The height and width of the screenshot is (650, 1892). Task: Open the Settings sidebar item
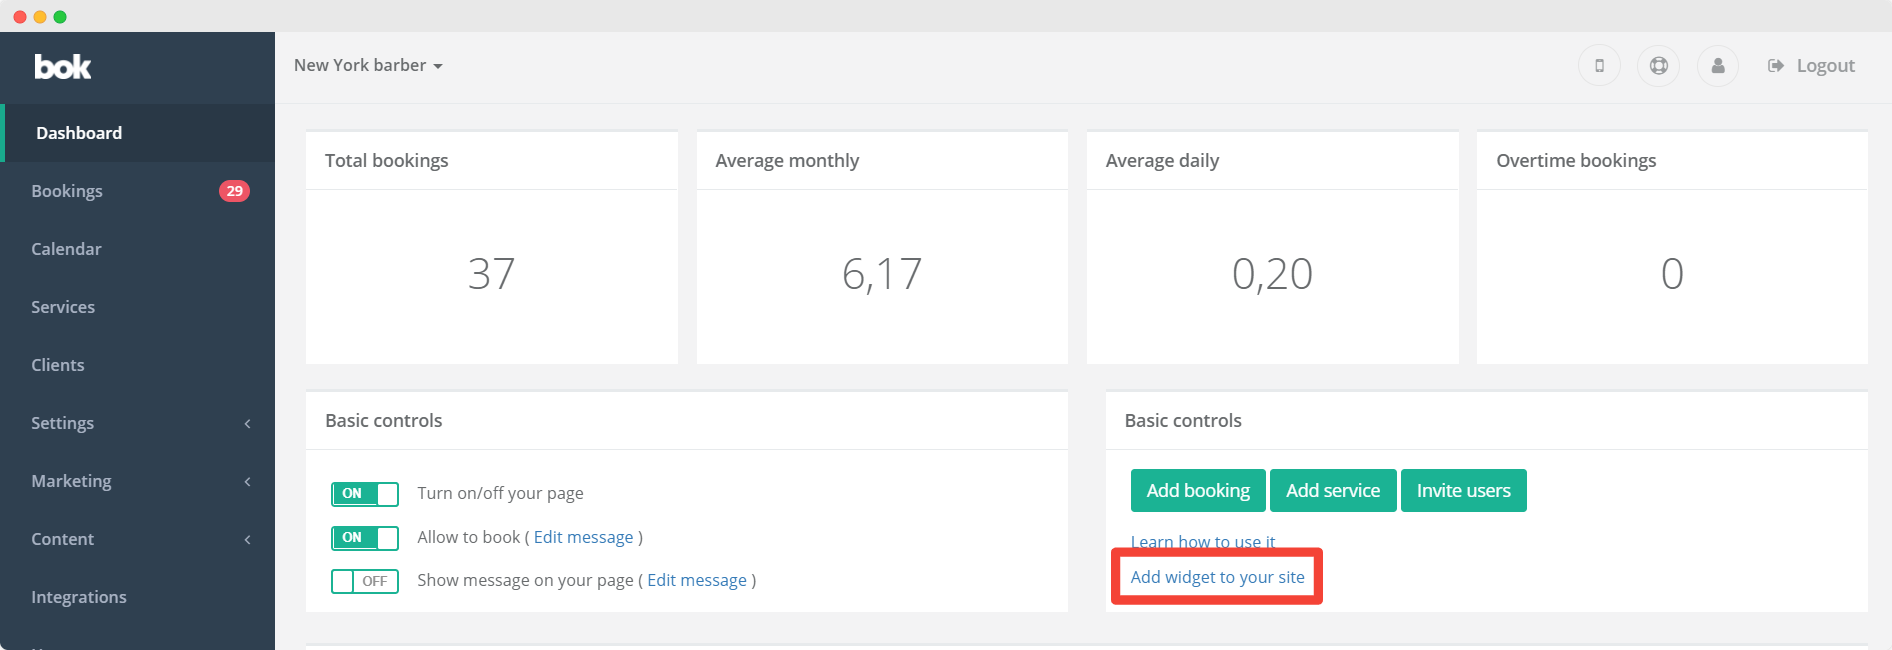click(138, 423)
